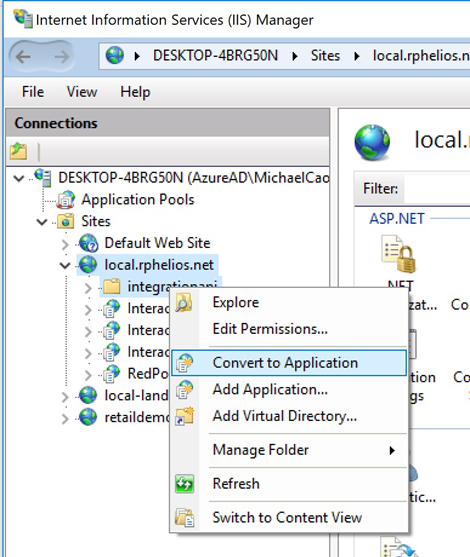Screen dimensions: 470x557
Task: Click the Switch to Content View icon
Action: pos(184,517)
